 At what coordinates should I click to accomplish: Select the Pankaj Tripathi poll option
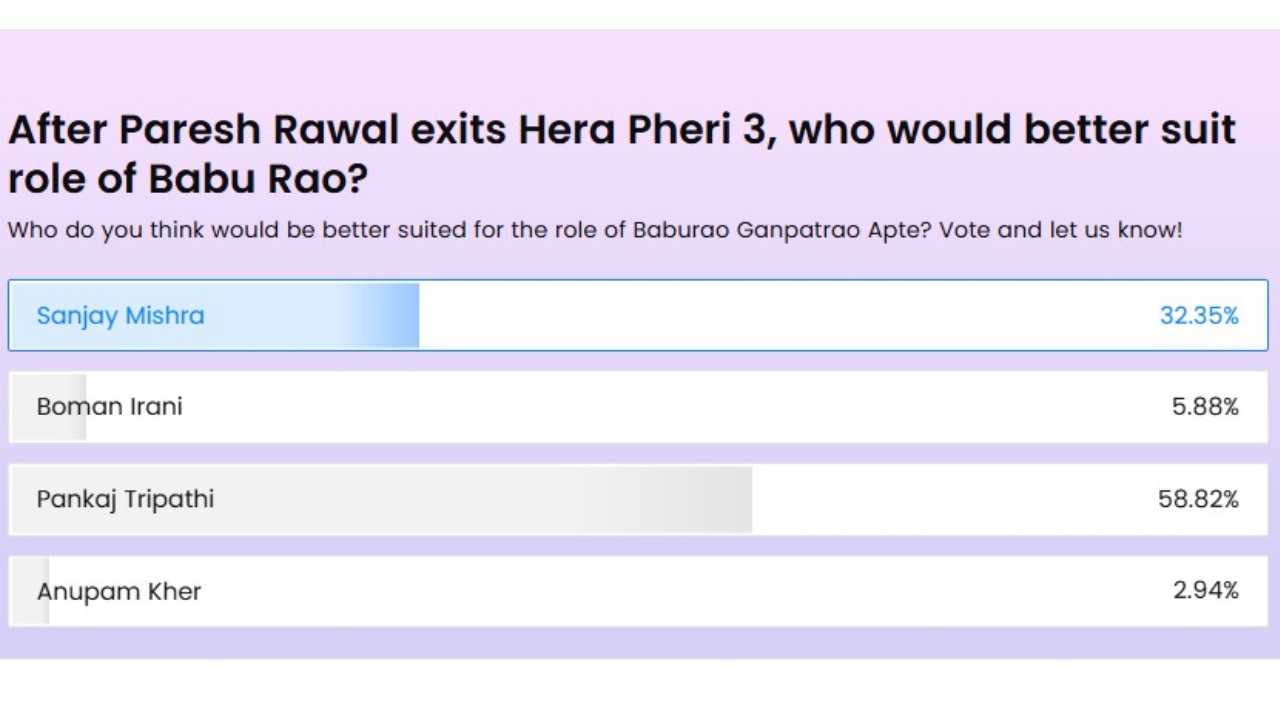(x=638, y=499)
